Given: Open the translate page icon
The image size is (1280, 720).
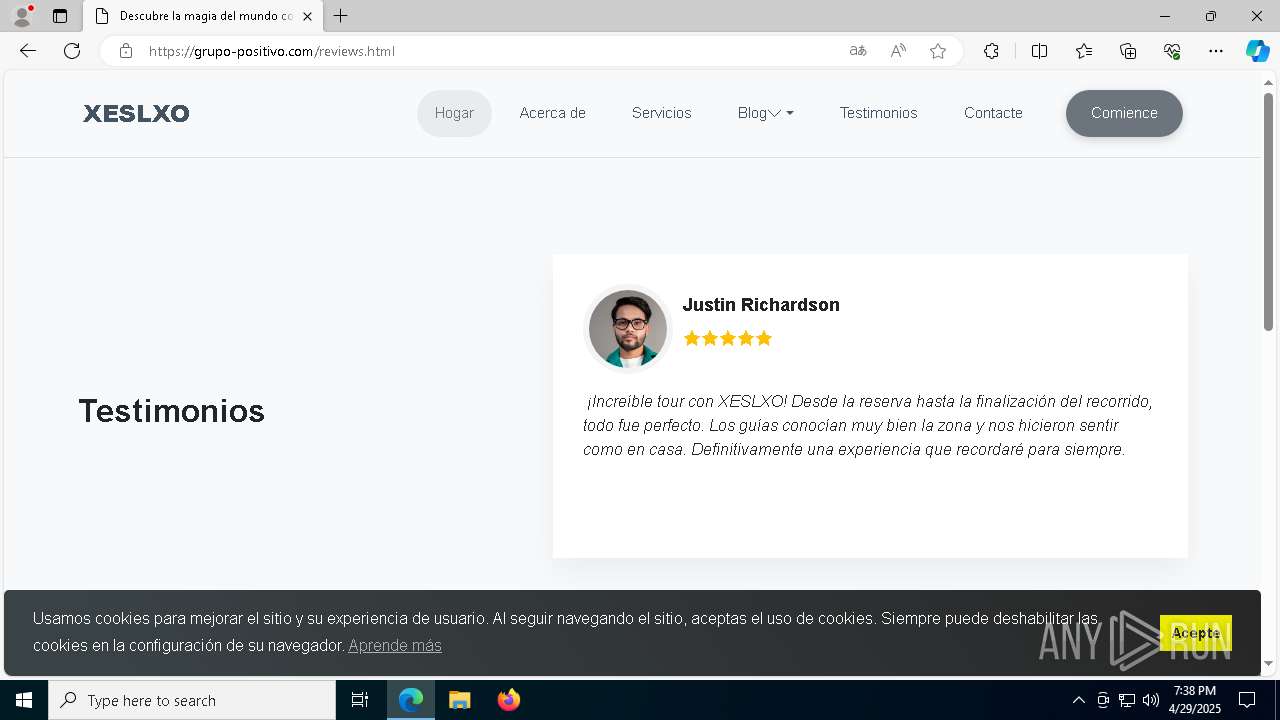Looking at the screenshot, I should [858, 51].
